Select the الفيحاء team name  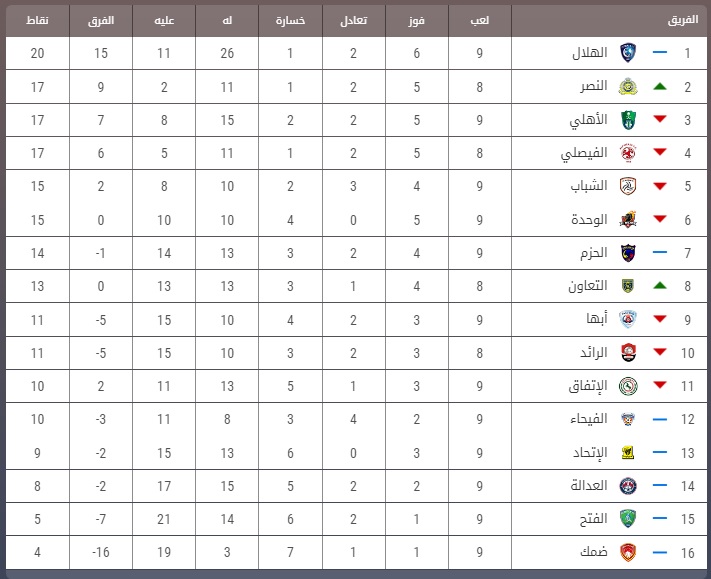[589, 419]
